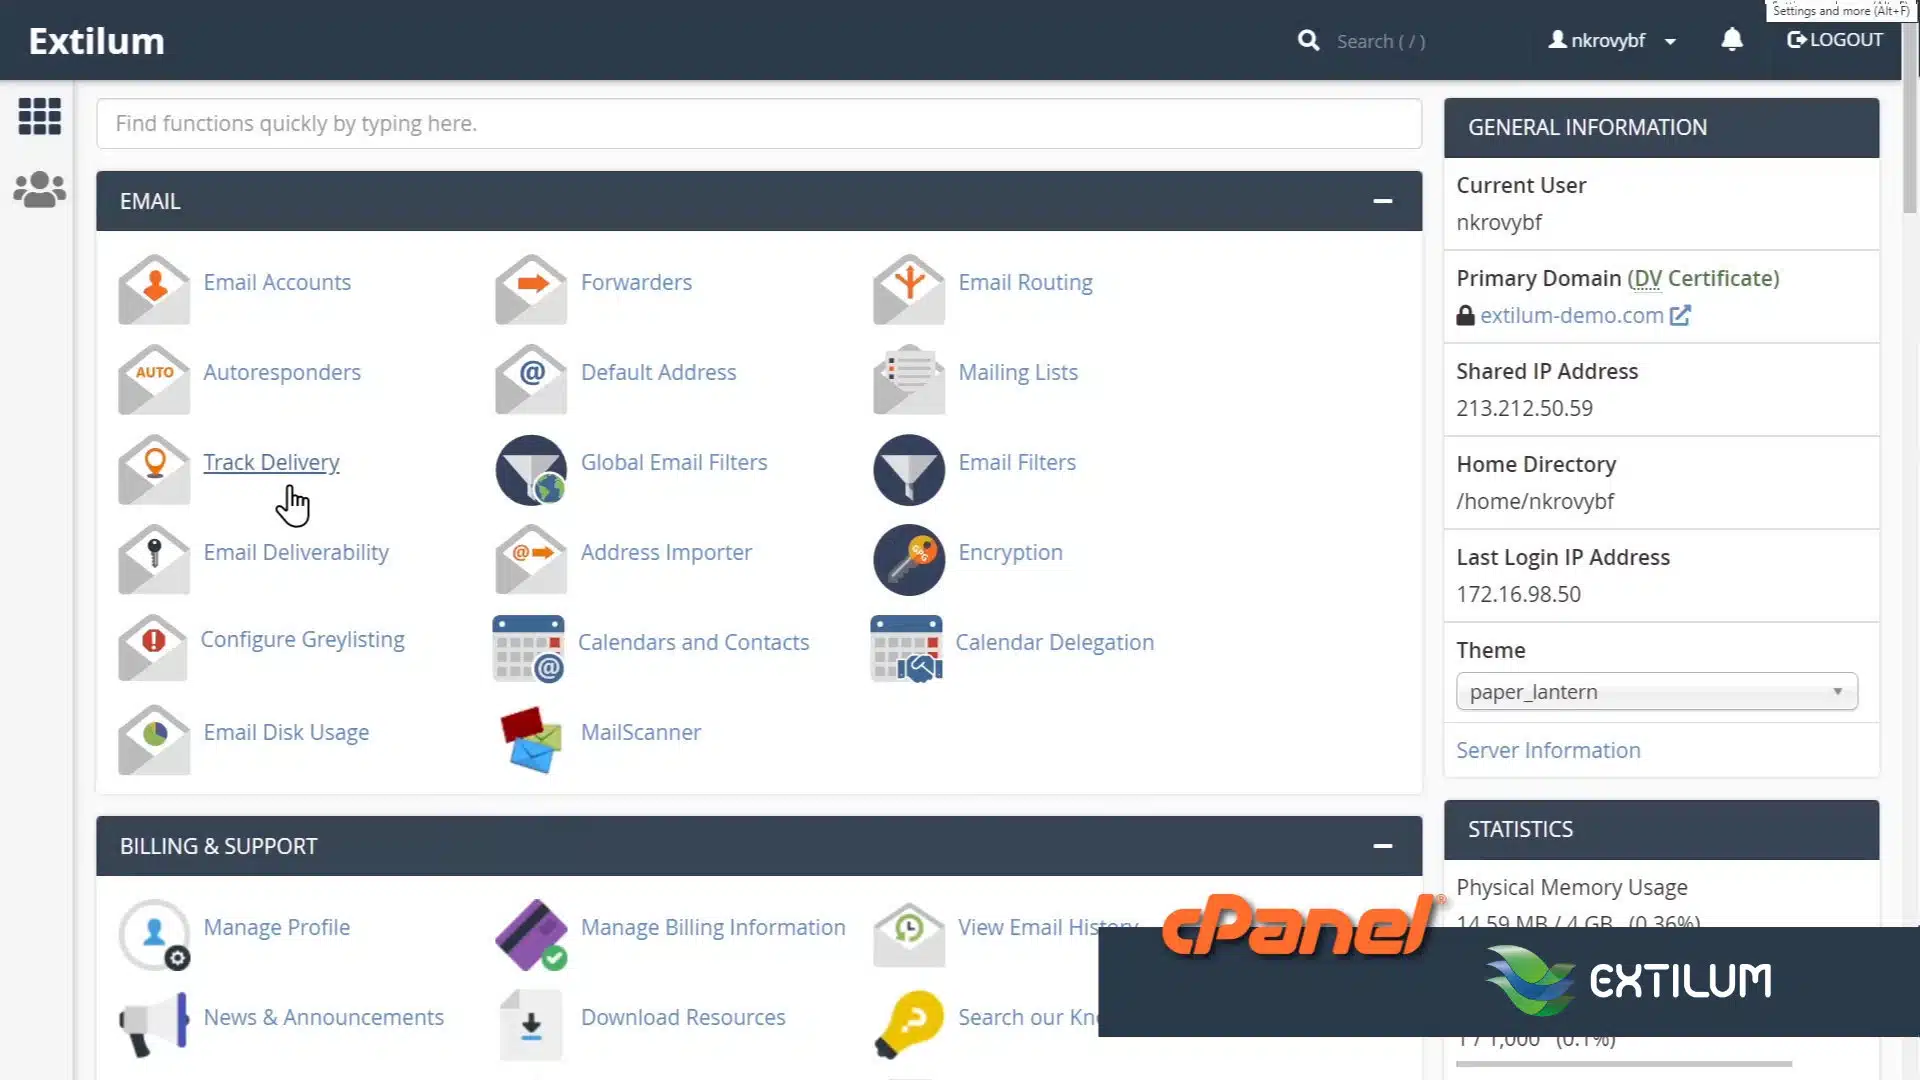Click the Track Delivery link
1920x1080 pixels.
[x=271, y=462]
